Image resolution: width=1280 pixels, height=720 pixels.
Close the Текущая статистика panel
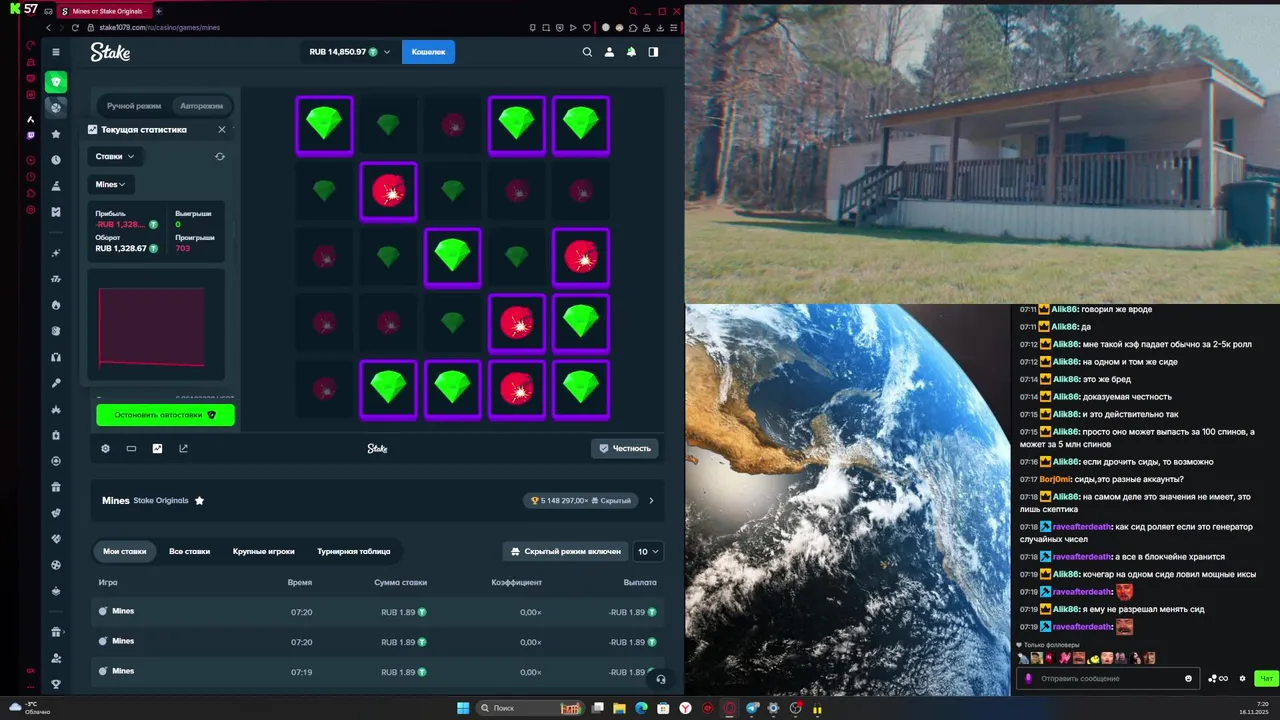point(222,129)
